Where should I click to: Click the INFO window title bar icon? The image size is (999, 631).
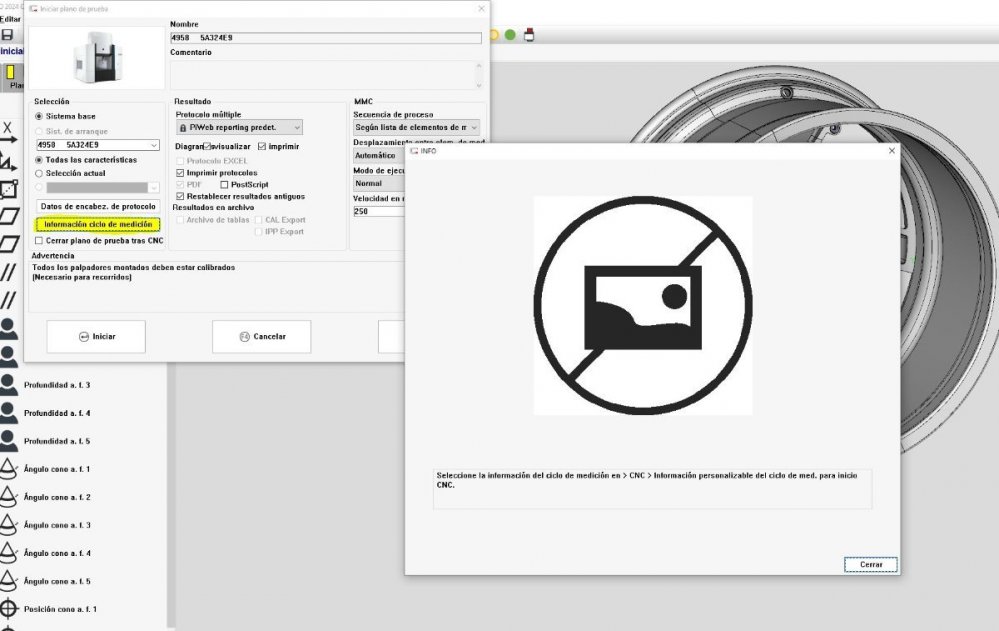414,151
